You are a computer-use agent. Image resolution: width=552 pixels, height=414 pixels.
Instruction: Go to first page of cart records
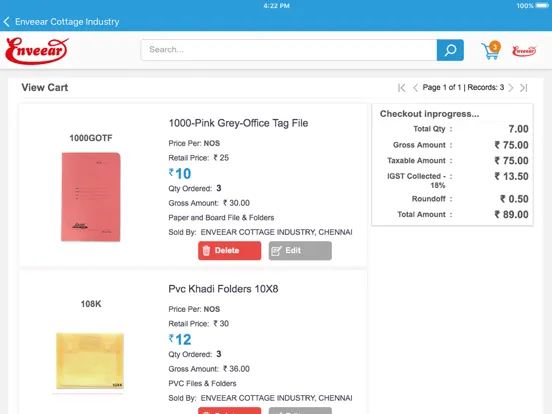(402, 88)
